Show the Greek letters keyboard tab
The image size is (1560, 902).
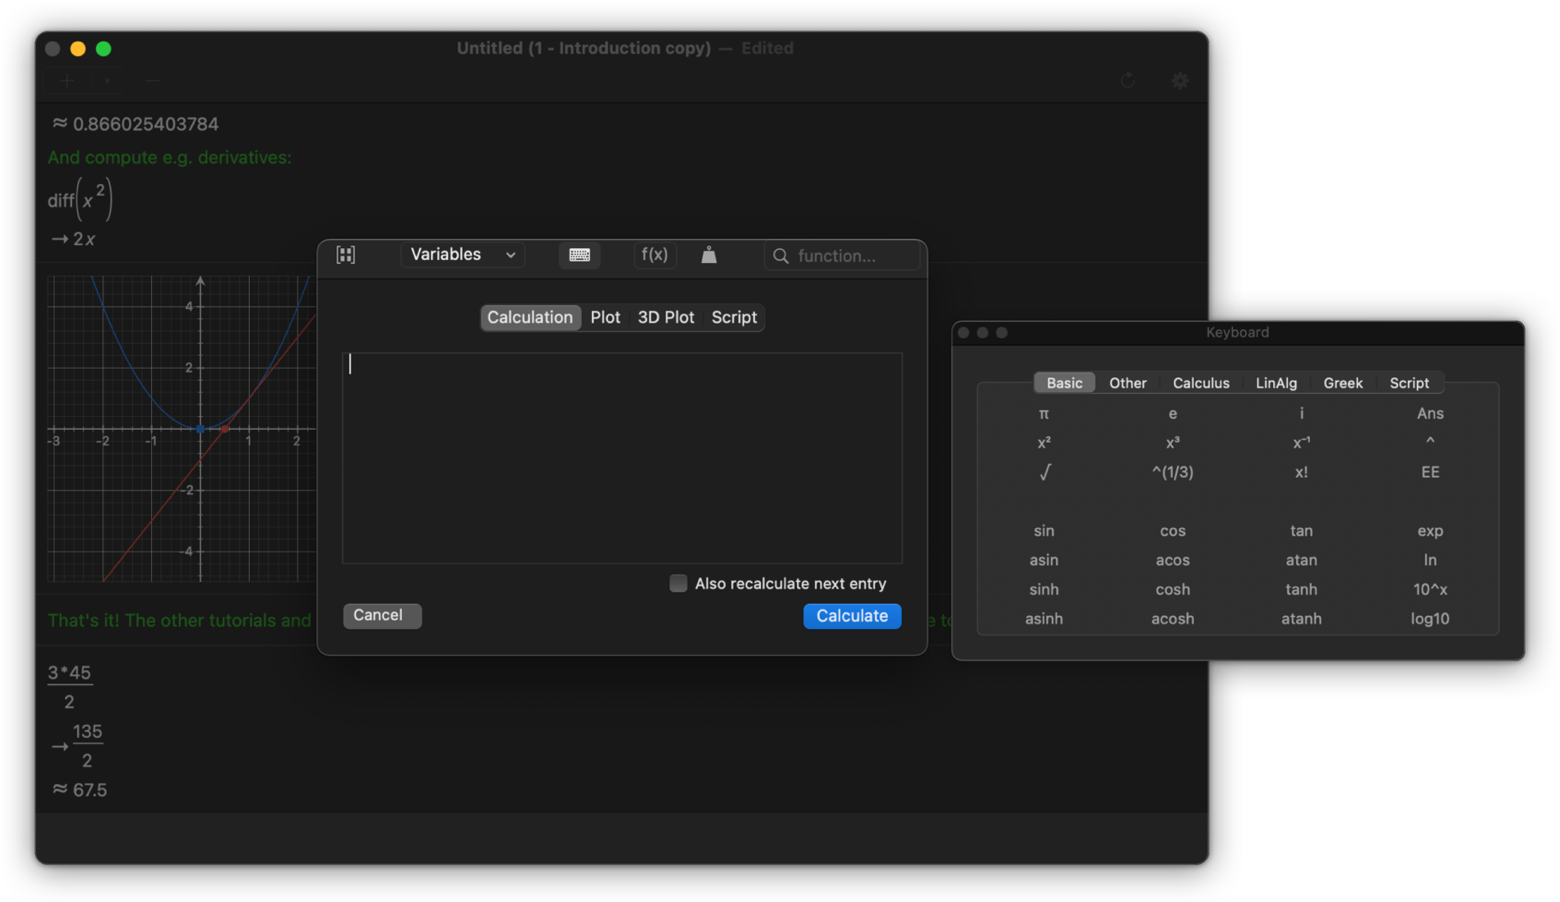point(1342,383)
